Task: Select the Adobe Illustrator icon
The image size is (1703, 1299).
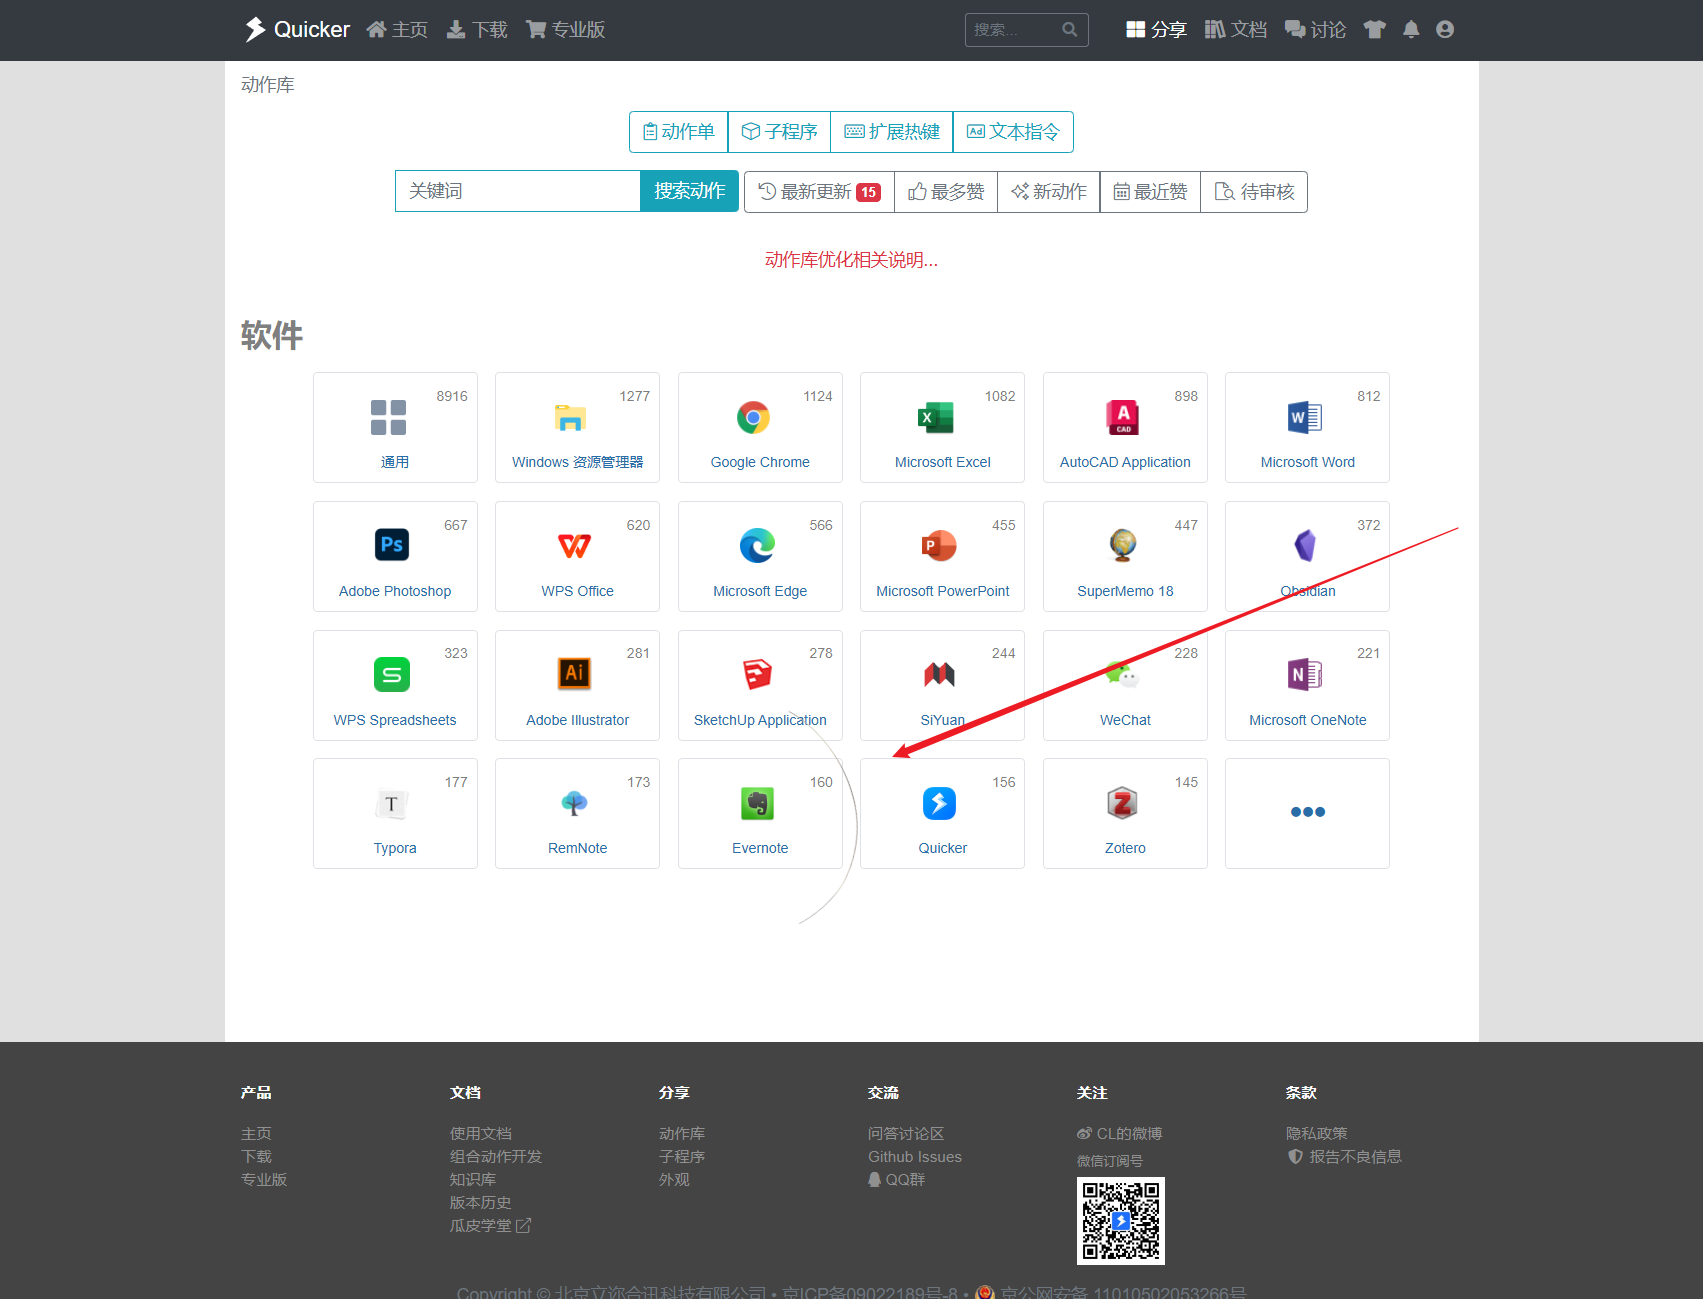Action: (x=574, y=674)
